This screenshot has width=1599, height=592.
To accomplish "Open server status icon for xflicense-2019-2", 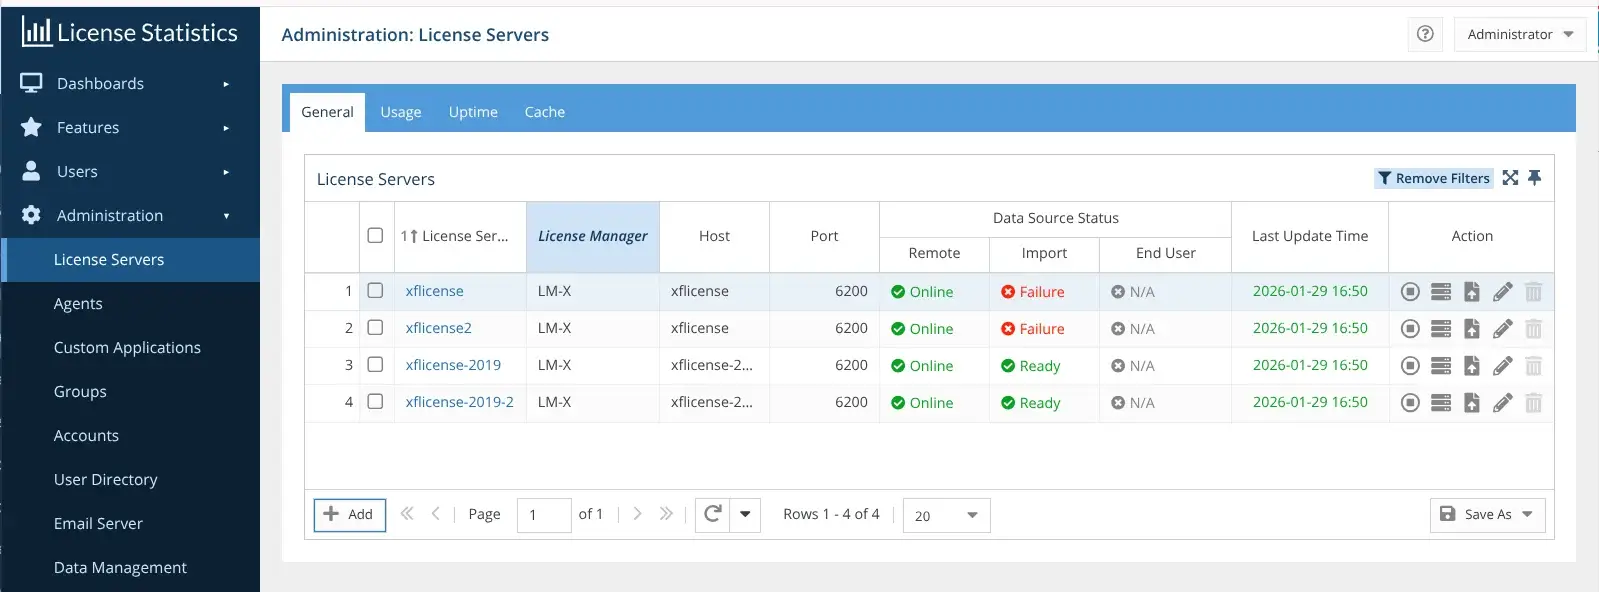I will click(x=1441, y=403).
